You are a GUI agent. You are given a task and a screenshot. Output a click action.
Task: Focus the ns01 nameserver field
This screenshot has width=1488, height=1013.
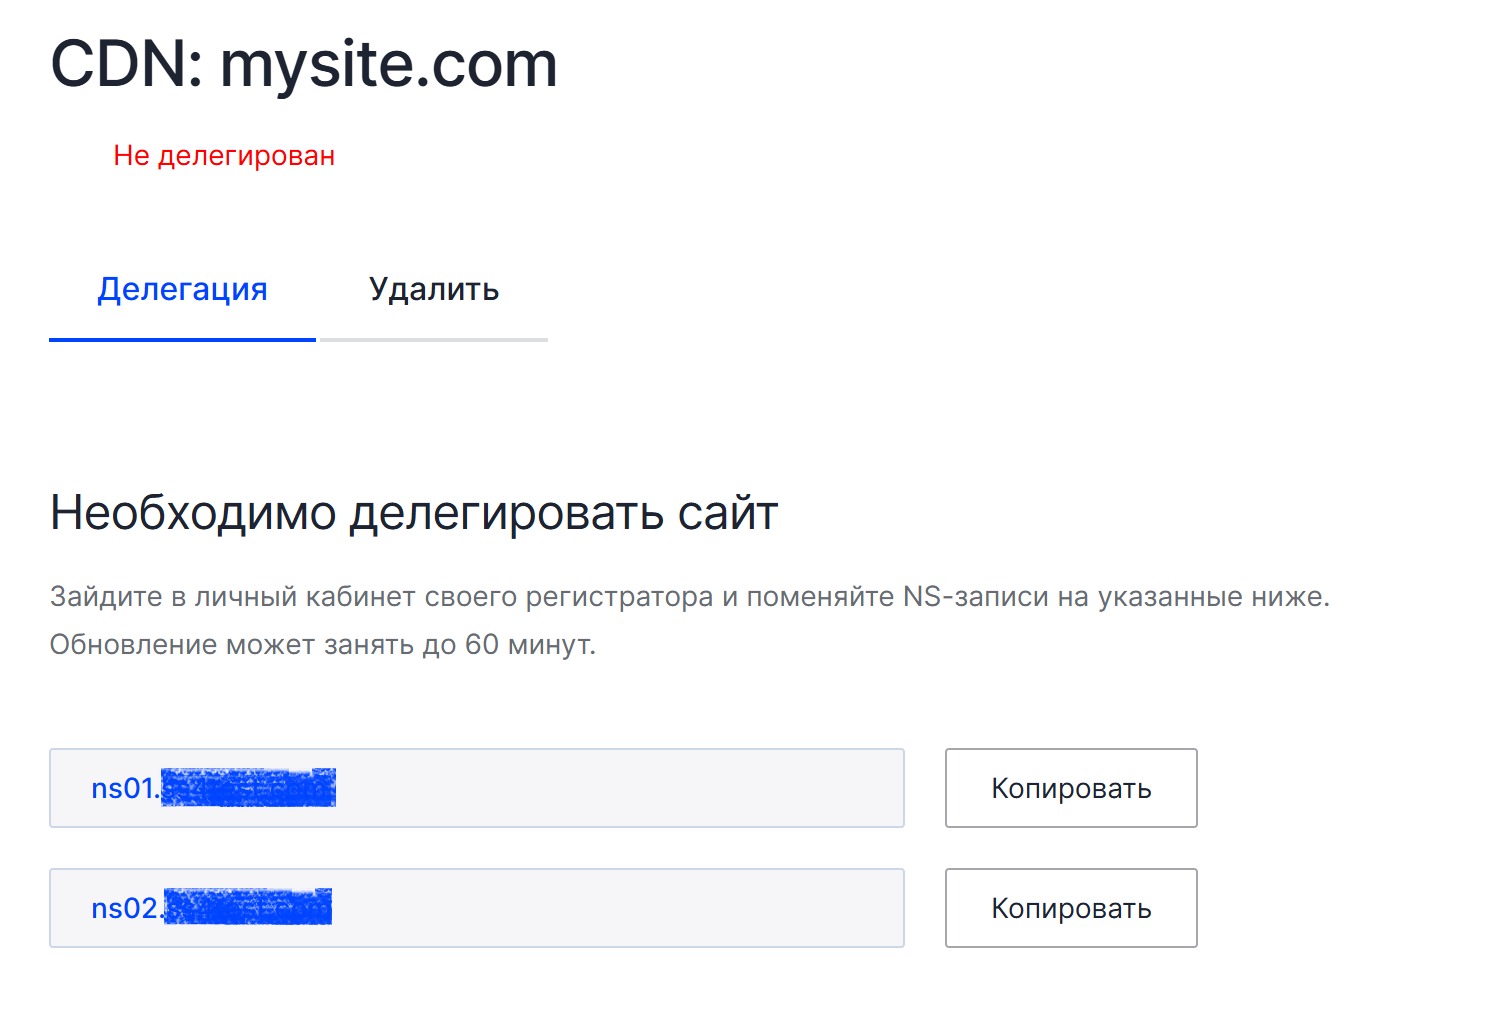(x=477, y=788)
